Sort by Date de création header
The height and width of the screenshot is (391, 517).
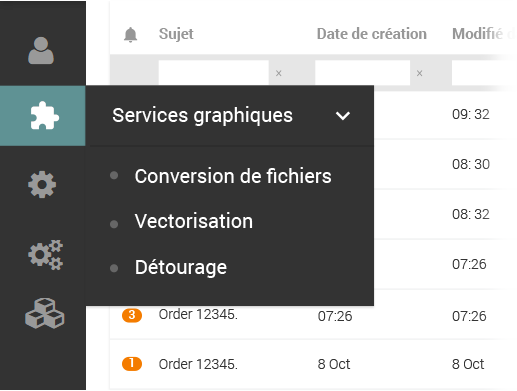coord(372,34)
